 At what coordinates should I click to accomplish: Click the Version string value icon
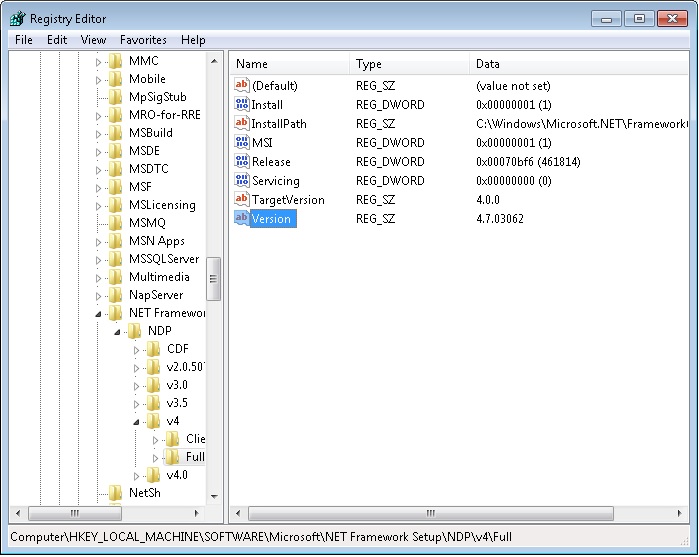point(242,218)
